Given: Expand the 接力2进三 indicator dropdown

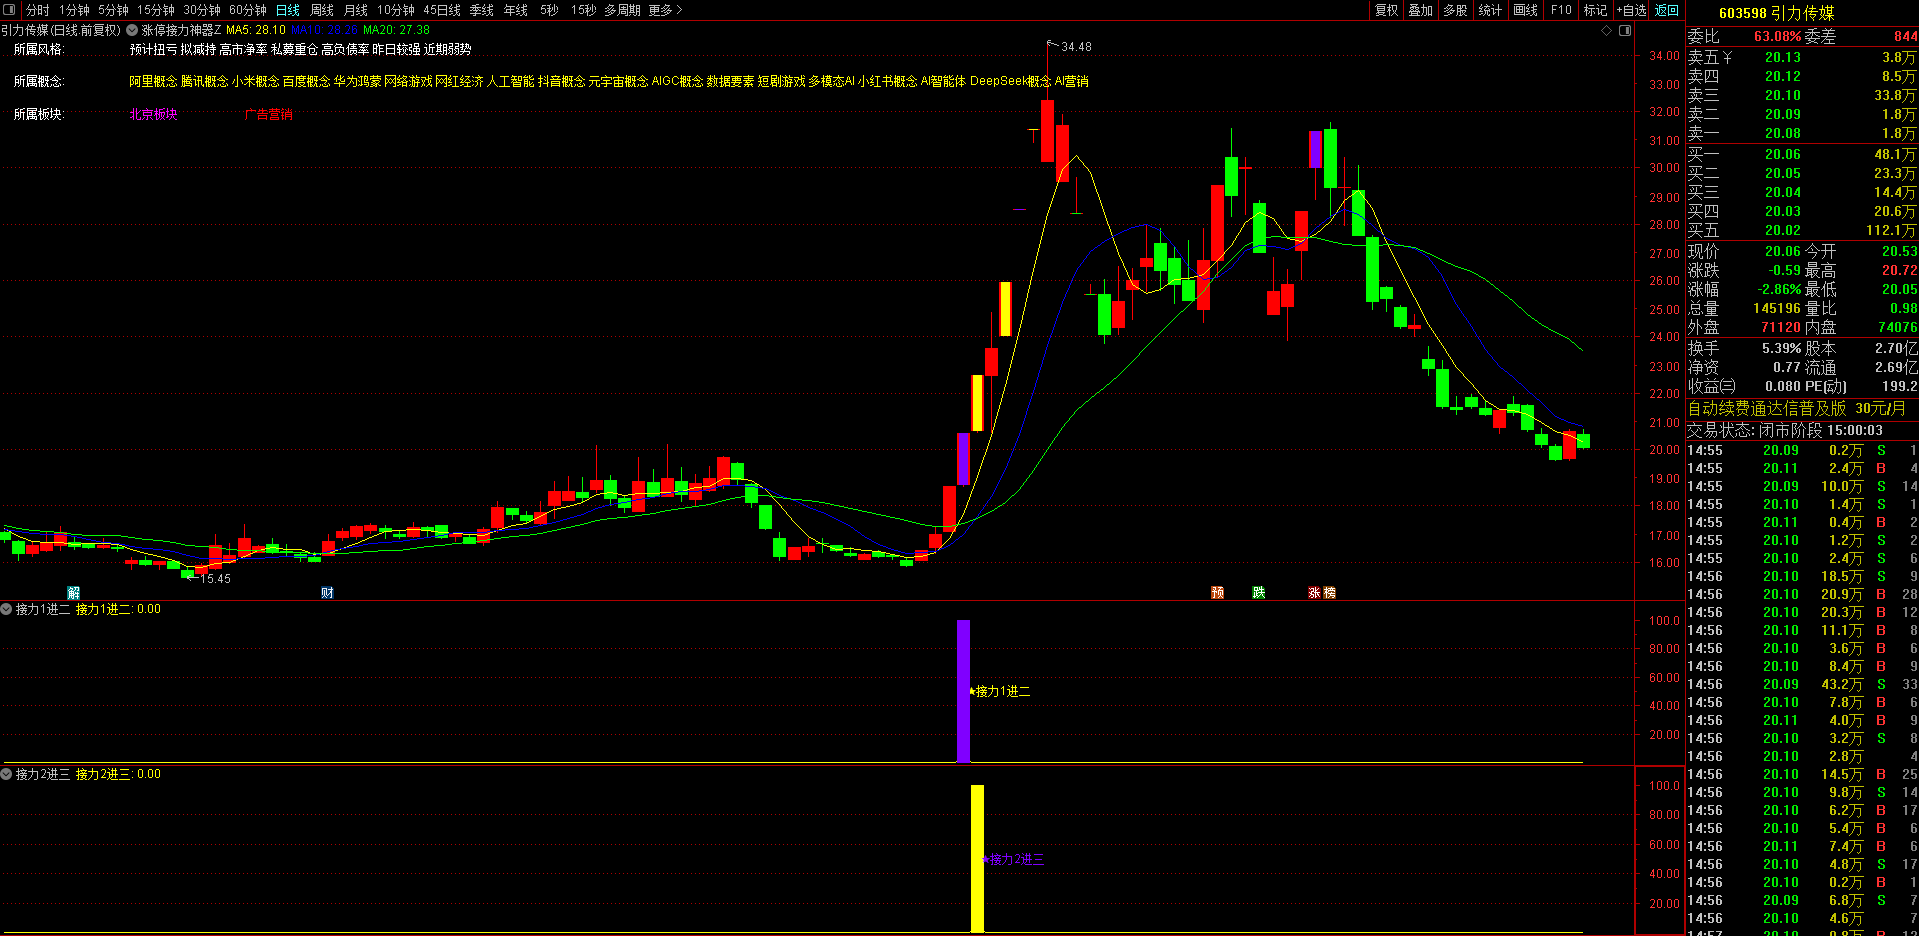Looking at the screenshot, I should pyautogui.click(x=7, y=774).
